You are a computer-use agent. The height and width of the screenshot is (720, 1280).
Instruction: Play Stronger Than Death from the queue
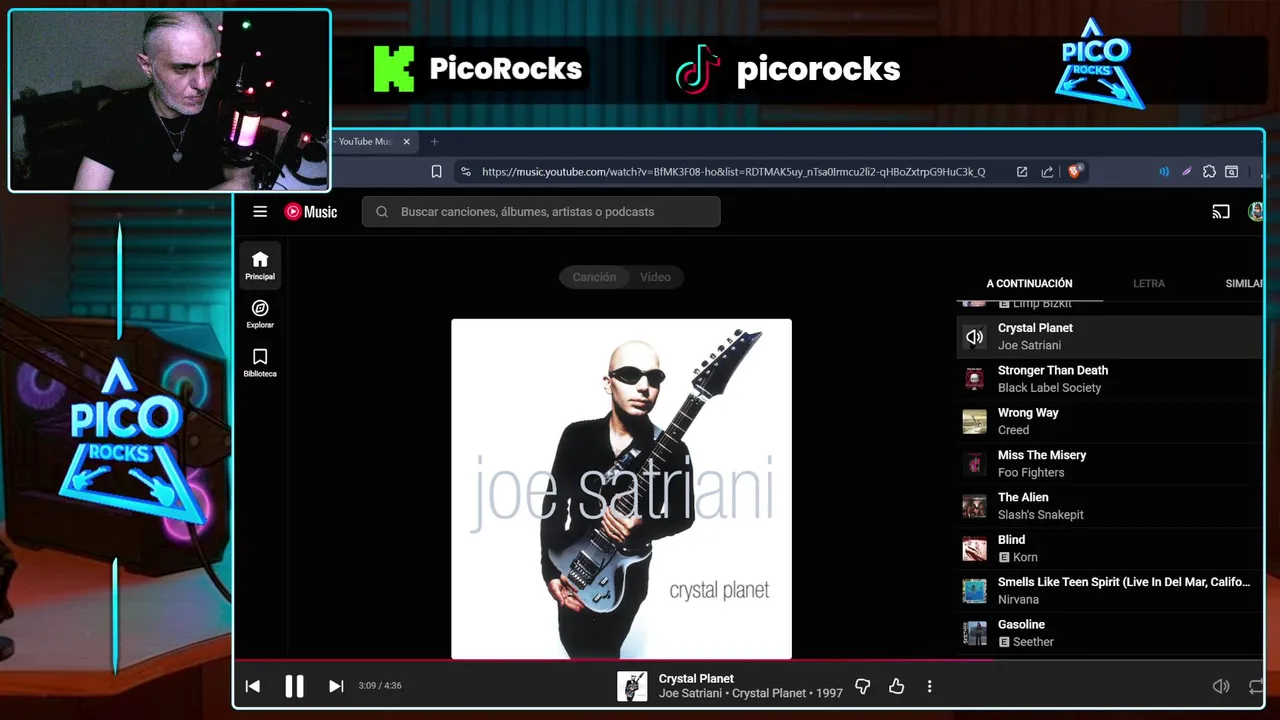point(1110,379)
